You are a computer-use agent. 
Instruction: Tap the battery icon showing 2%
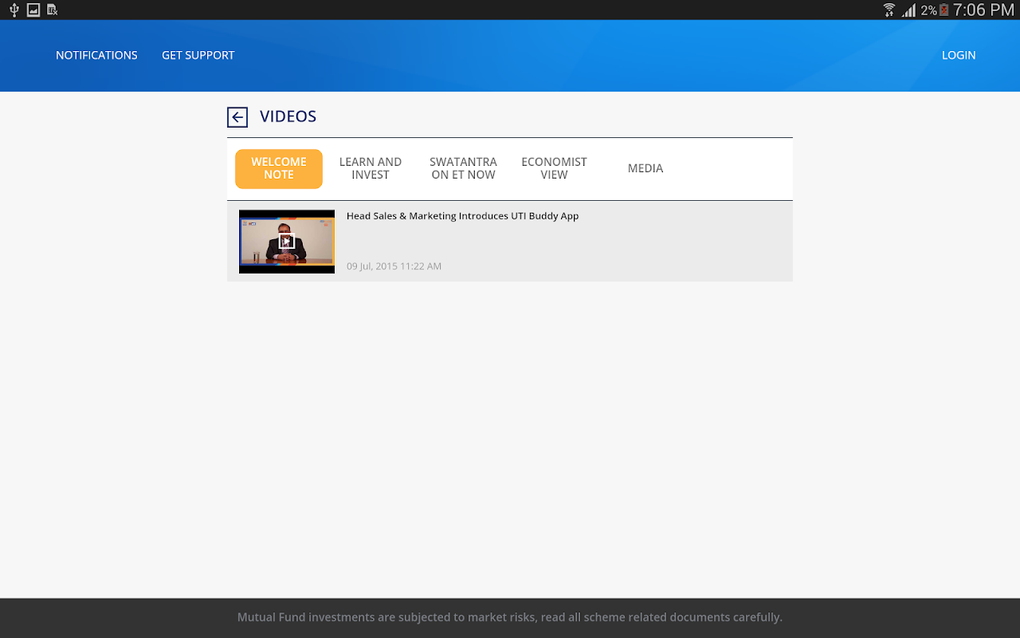pos(944,10)
